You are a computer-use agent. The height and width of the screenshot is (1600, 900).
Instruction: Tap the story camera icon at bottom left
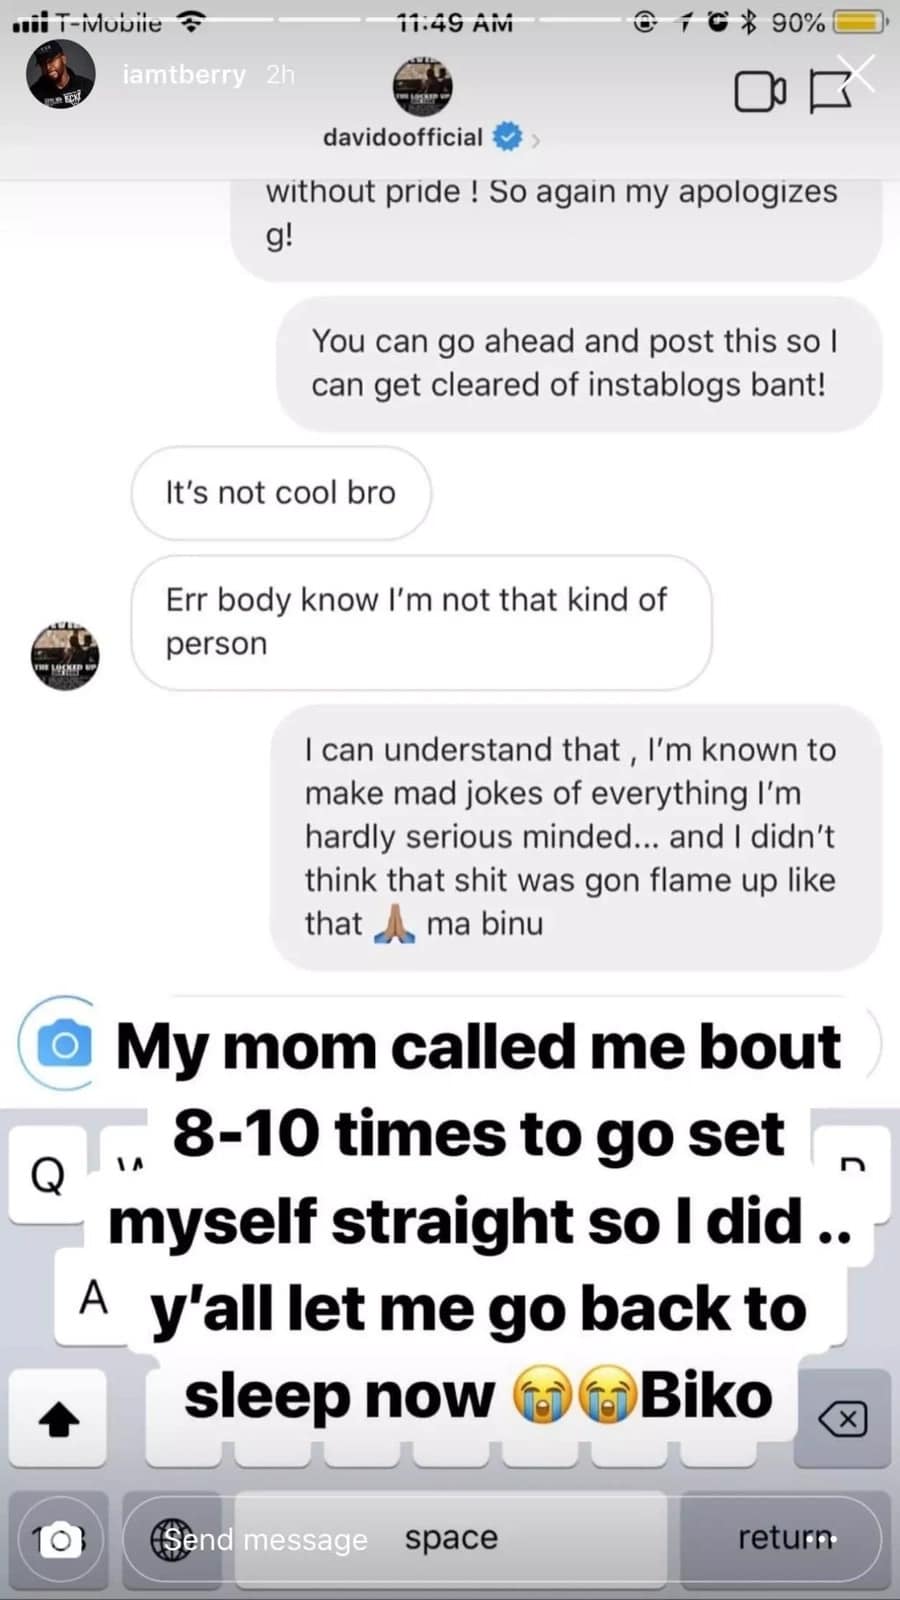pyautogui.click(x=60, y=1540)
